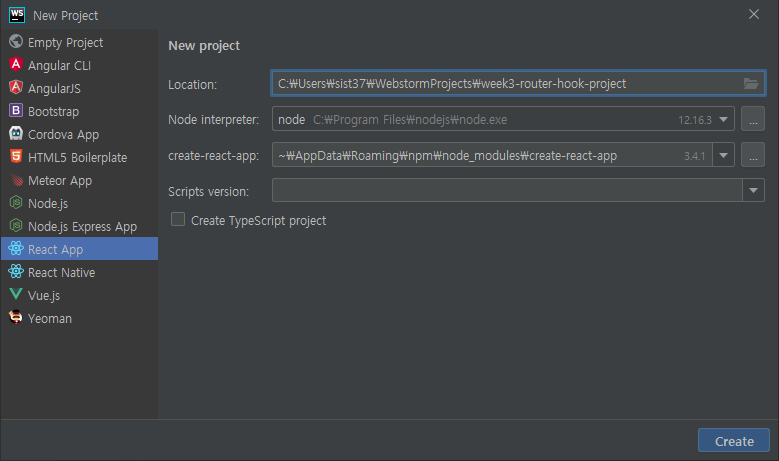This screenshot has width=779, height=461.
Task: Click the "3.4.1" package version text
Action: 695,156
